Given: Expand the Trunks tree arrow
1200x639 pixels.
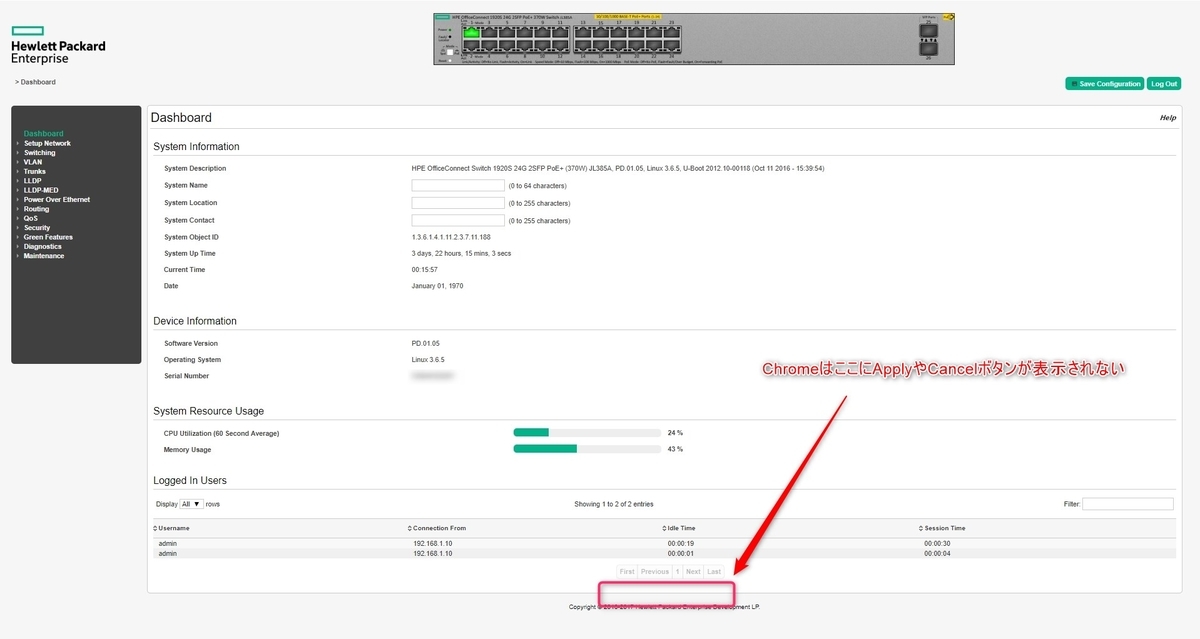Looking at the screenshot, I should click(18, 171).
